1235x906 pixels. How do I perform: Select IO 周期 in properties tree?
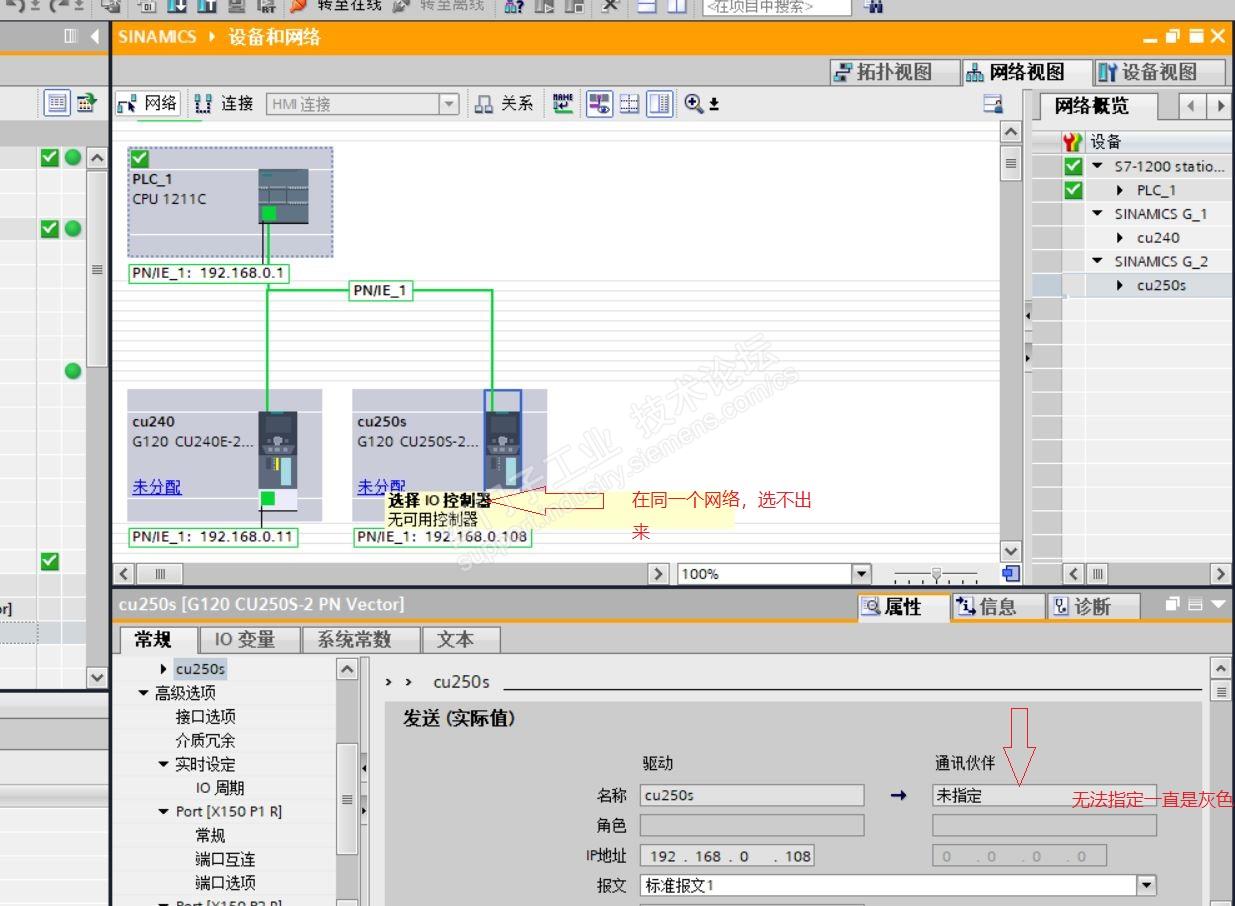click(x=219, y=788)
